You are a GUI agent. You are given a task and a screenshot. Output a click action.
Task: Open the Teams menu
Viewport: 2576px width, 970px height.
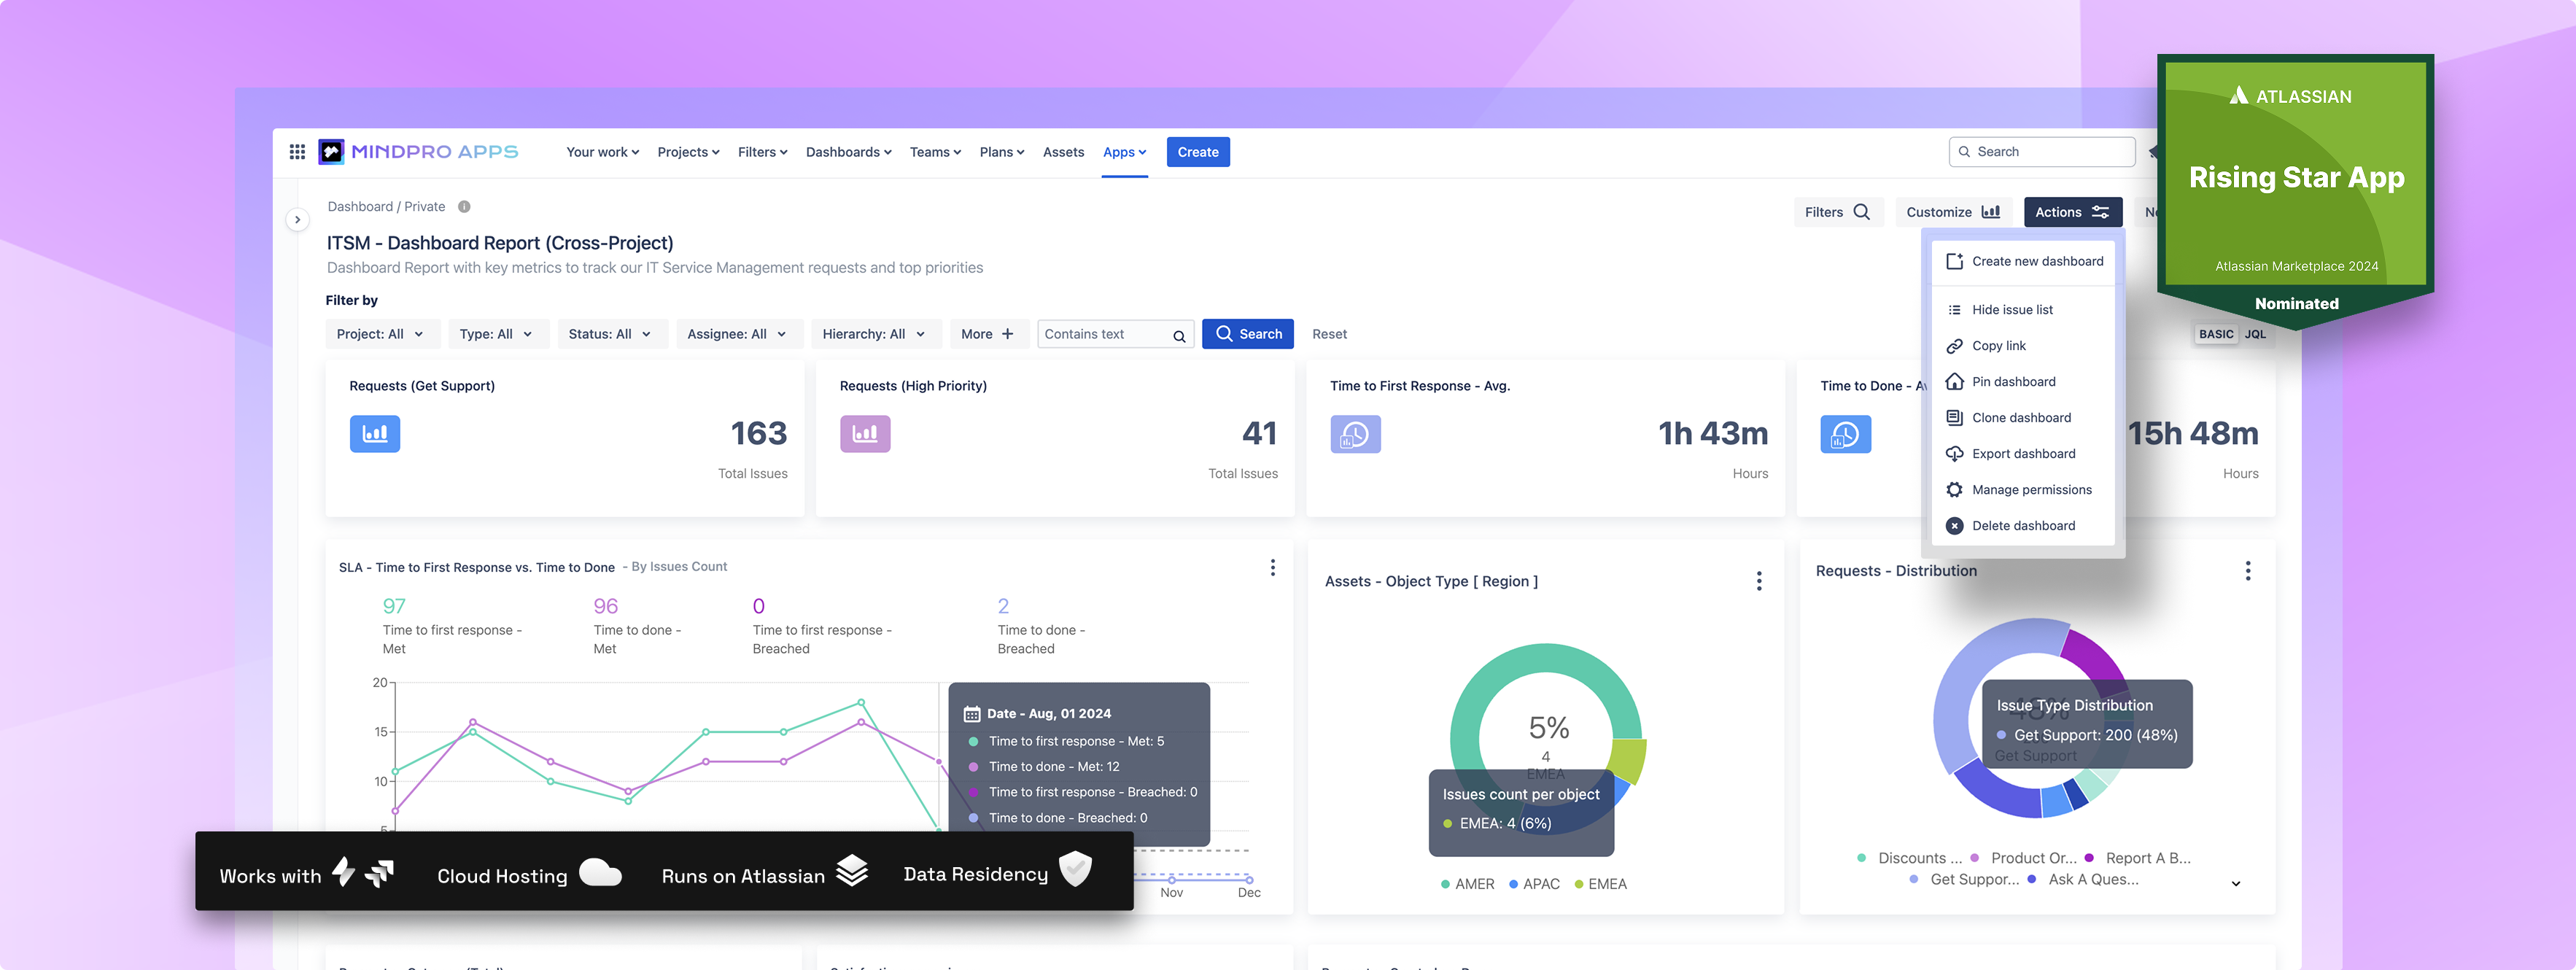(x=935, y=152)
